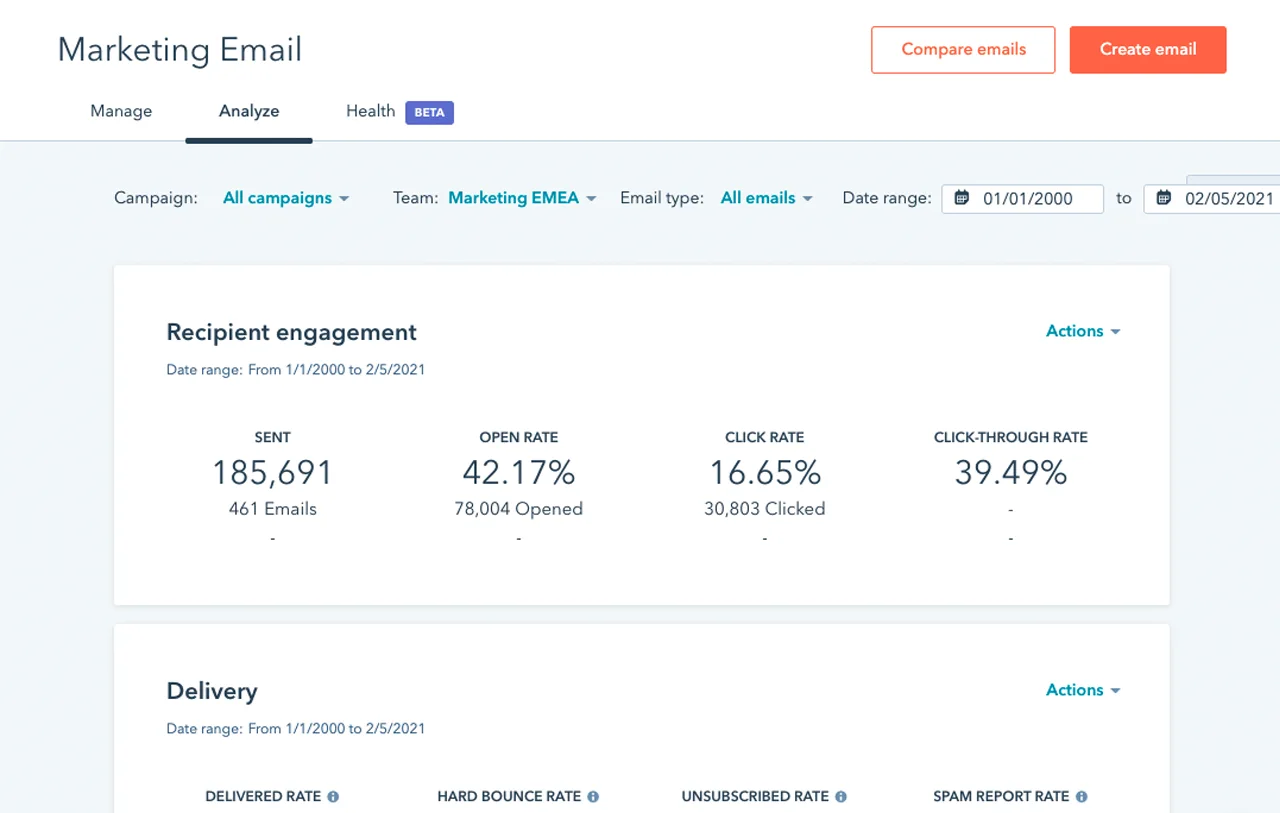Click the Open Rate metric value
This screenshot has width=1280, height=813.
518,472
